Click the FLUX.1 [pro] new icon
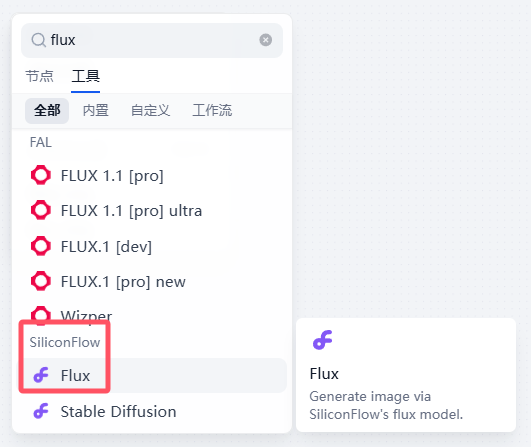This screenshot has height=447, width=531. pyautogui.click(x=41, y=281)
